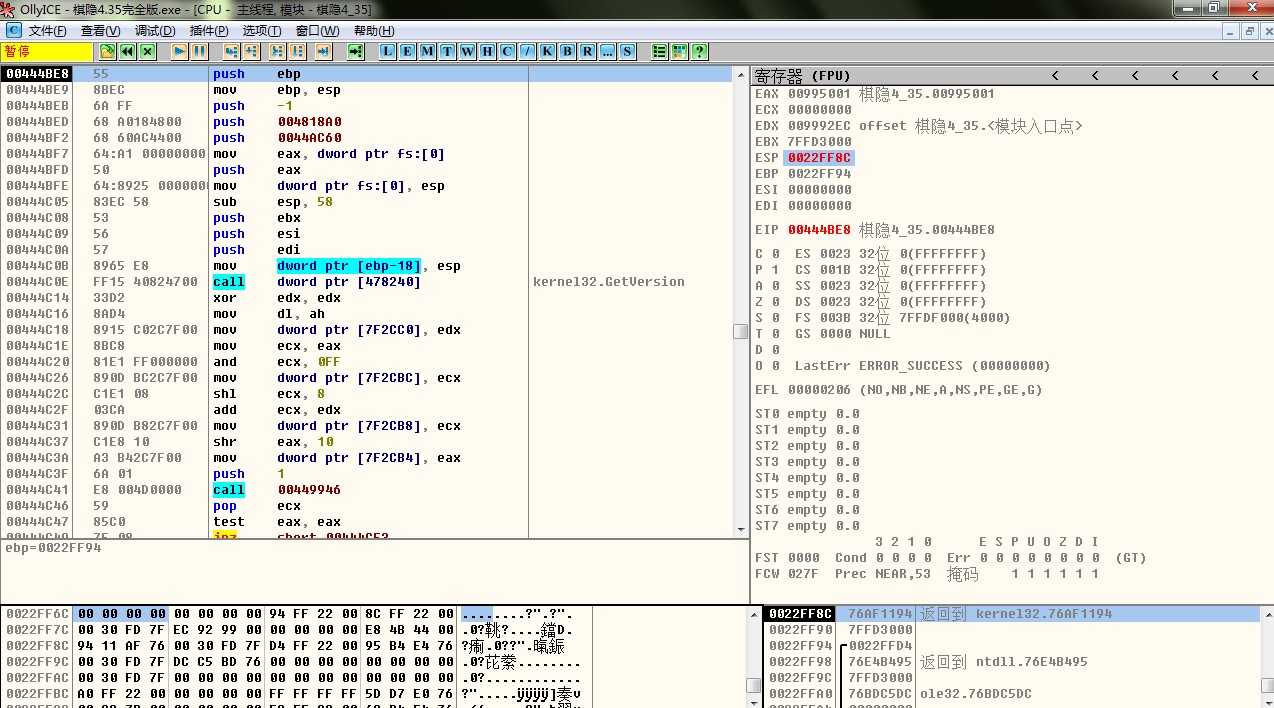
Task: Click the Open file toolbar icon
Action: click(107, 51)
